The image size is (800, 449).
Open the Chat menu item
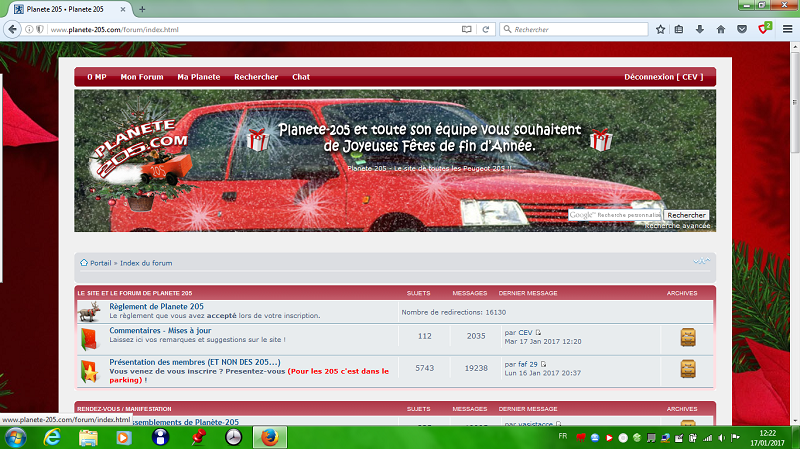[x=301, y=77]
